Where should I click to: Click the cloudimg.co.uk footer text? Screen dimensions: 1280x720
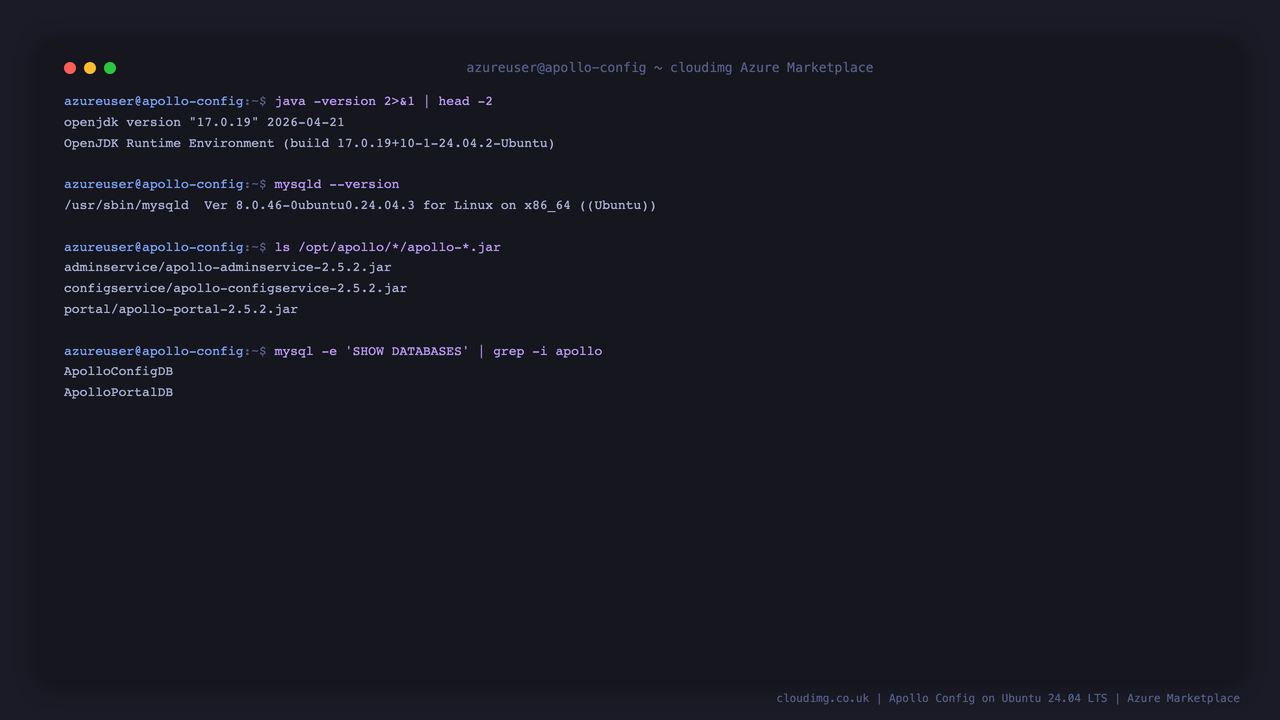[823, 698]
